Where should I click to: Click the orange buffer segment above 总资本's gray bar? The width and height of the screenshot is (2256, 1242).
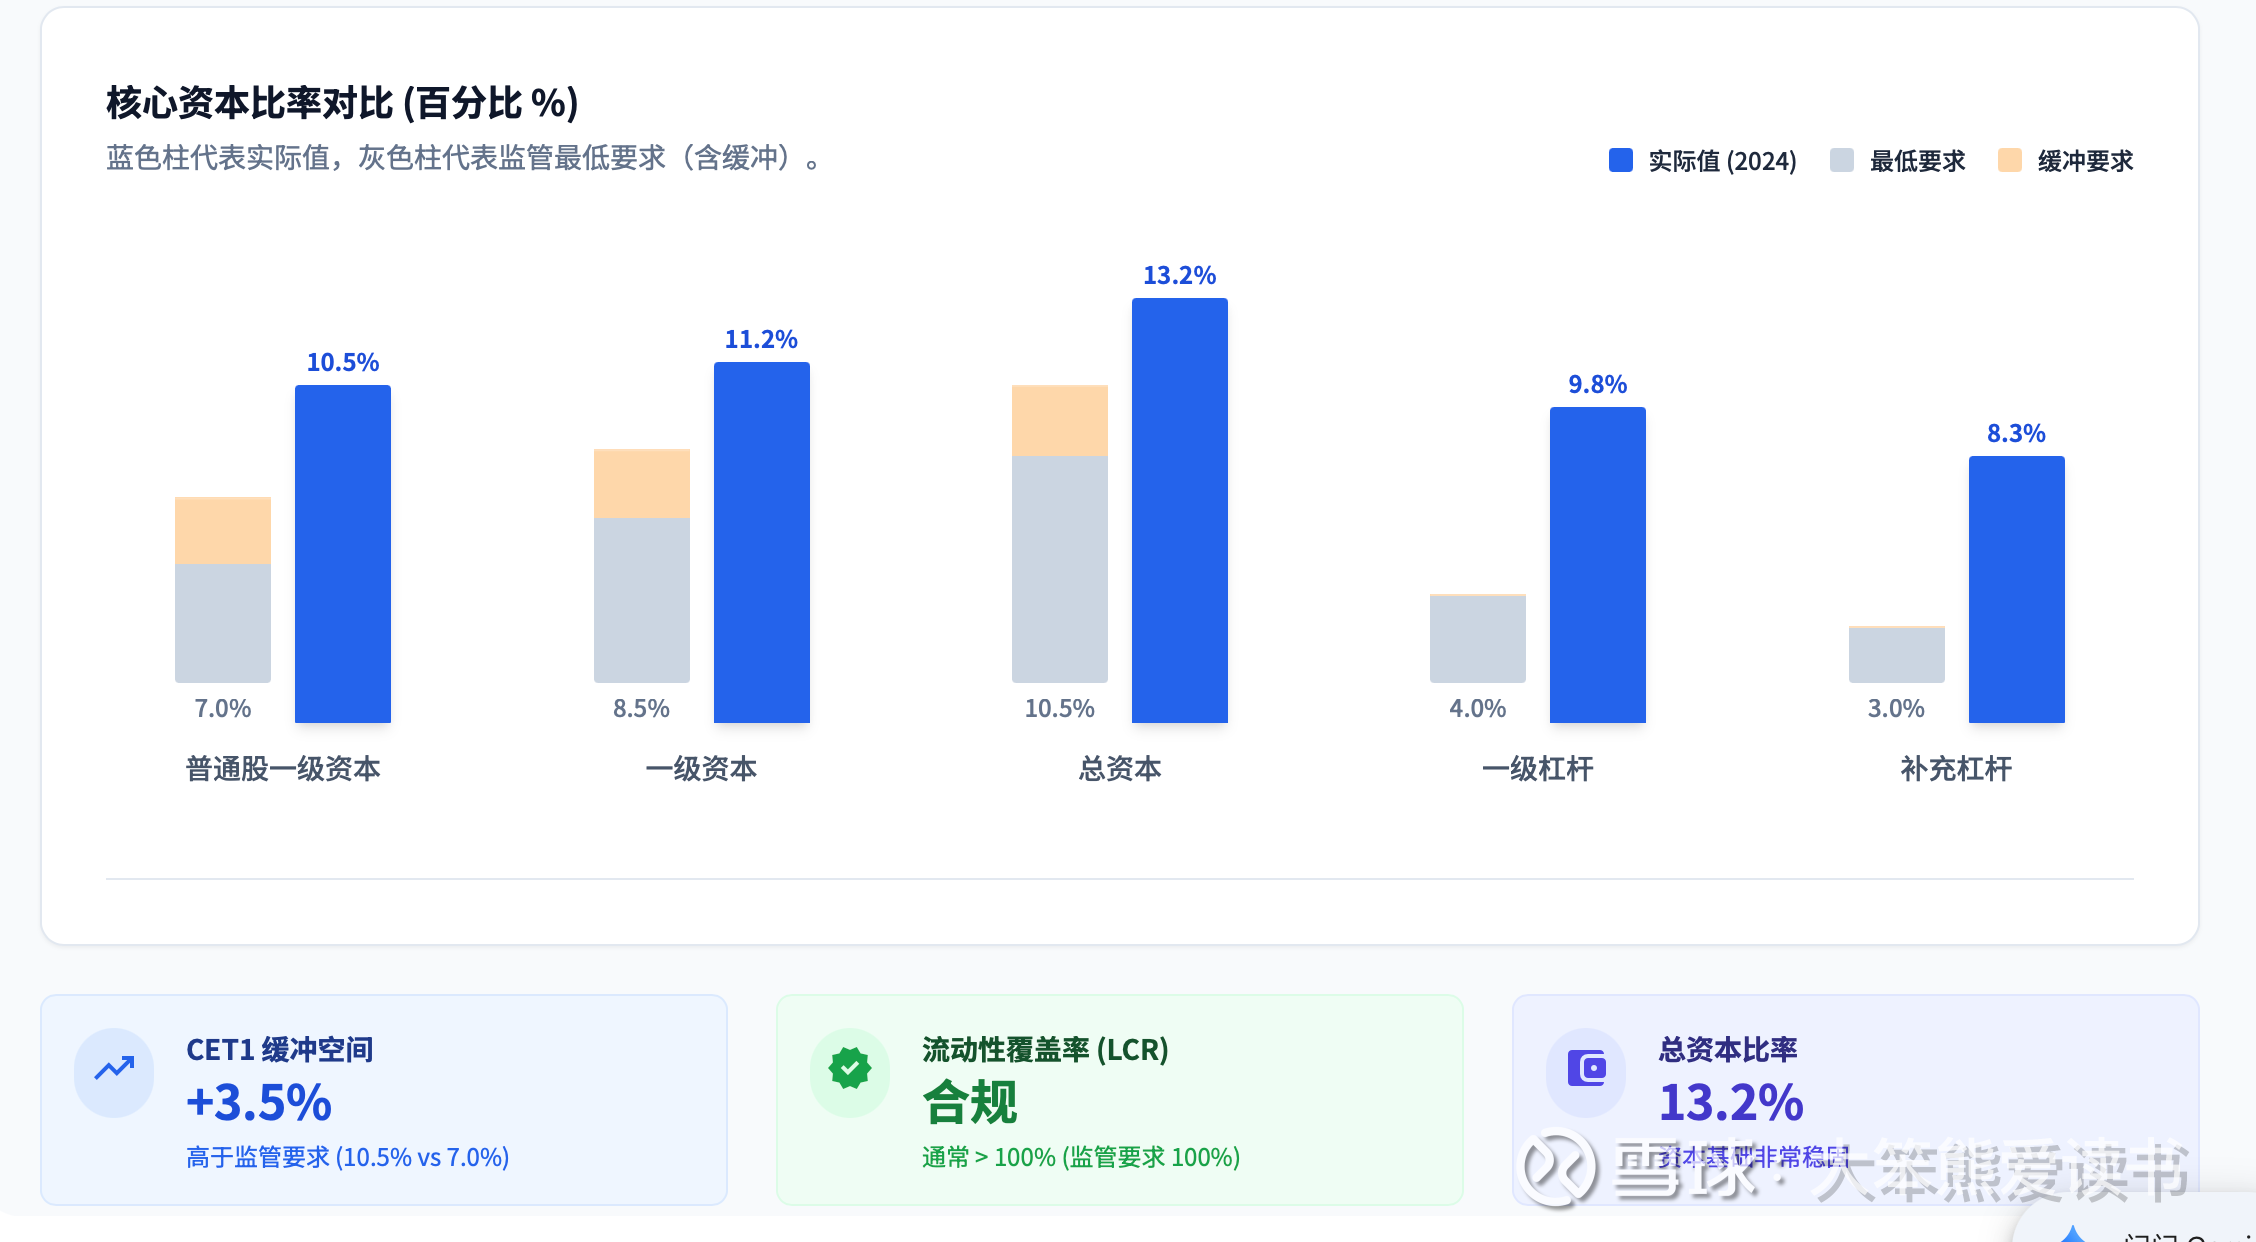[1060, 420]
